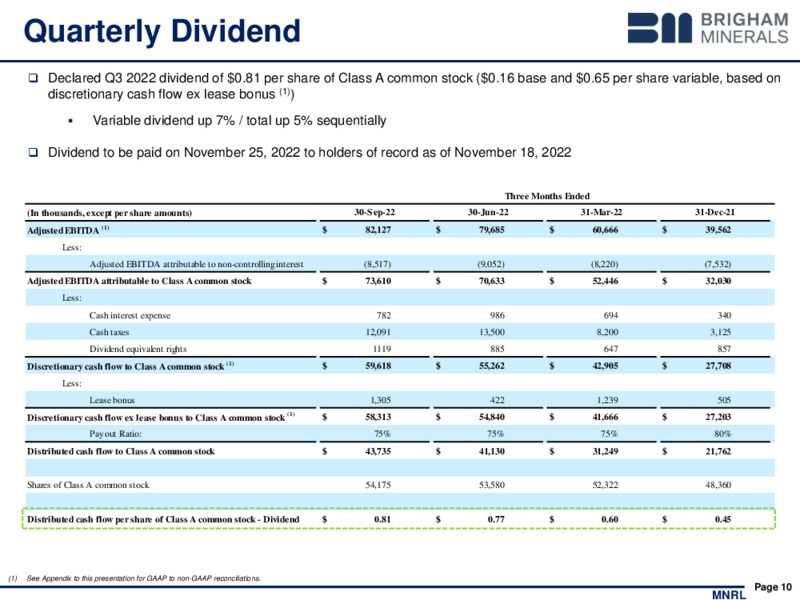Click share count value 52,322
Screen dimensions: 800x600
pyautogui.click(x=605, y=485)
